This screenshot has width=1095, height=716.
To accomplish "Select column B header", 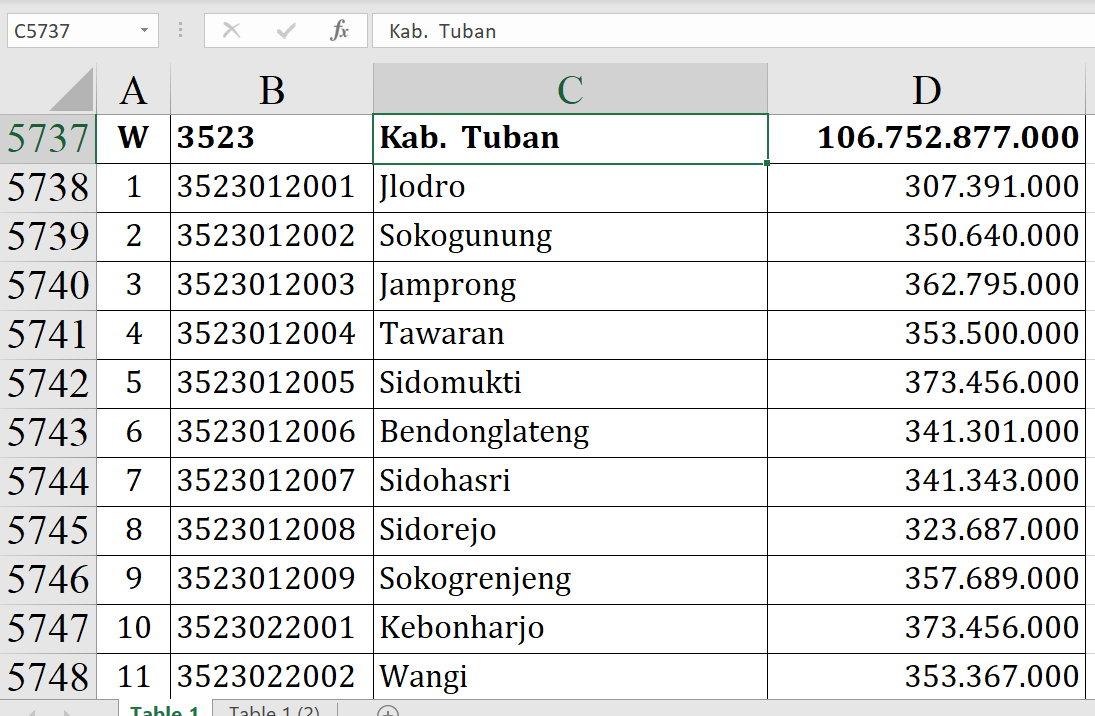I will 271,90.
